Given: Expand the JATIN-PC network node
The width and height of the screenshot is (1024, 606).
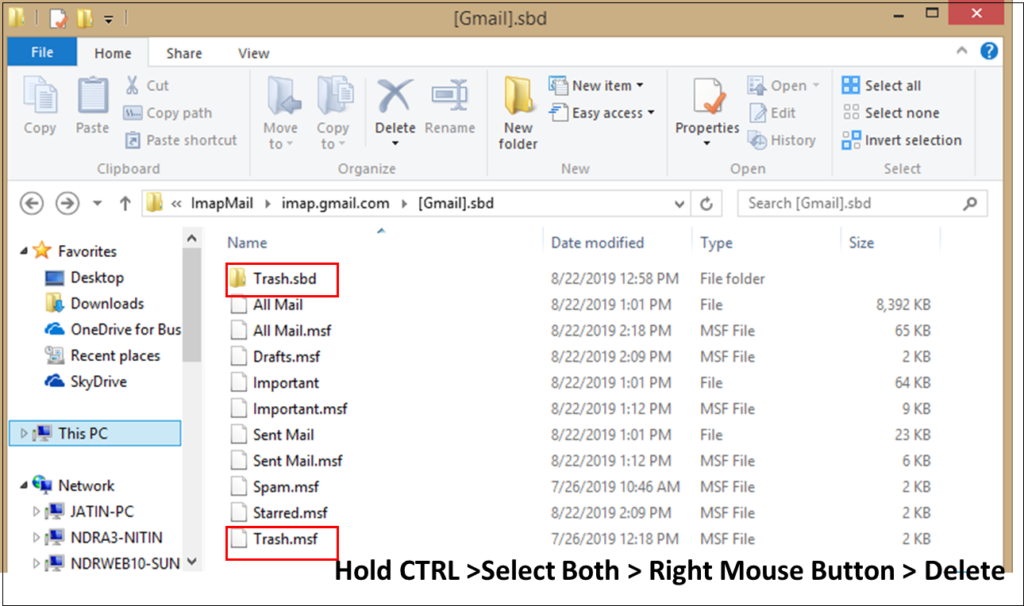Looking at the screenshot, I should tap(37, 511).
